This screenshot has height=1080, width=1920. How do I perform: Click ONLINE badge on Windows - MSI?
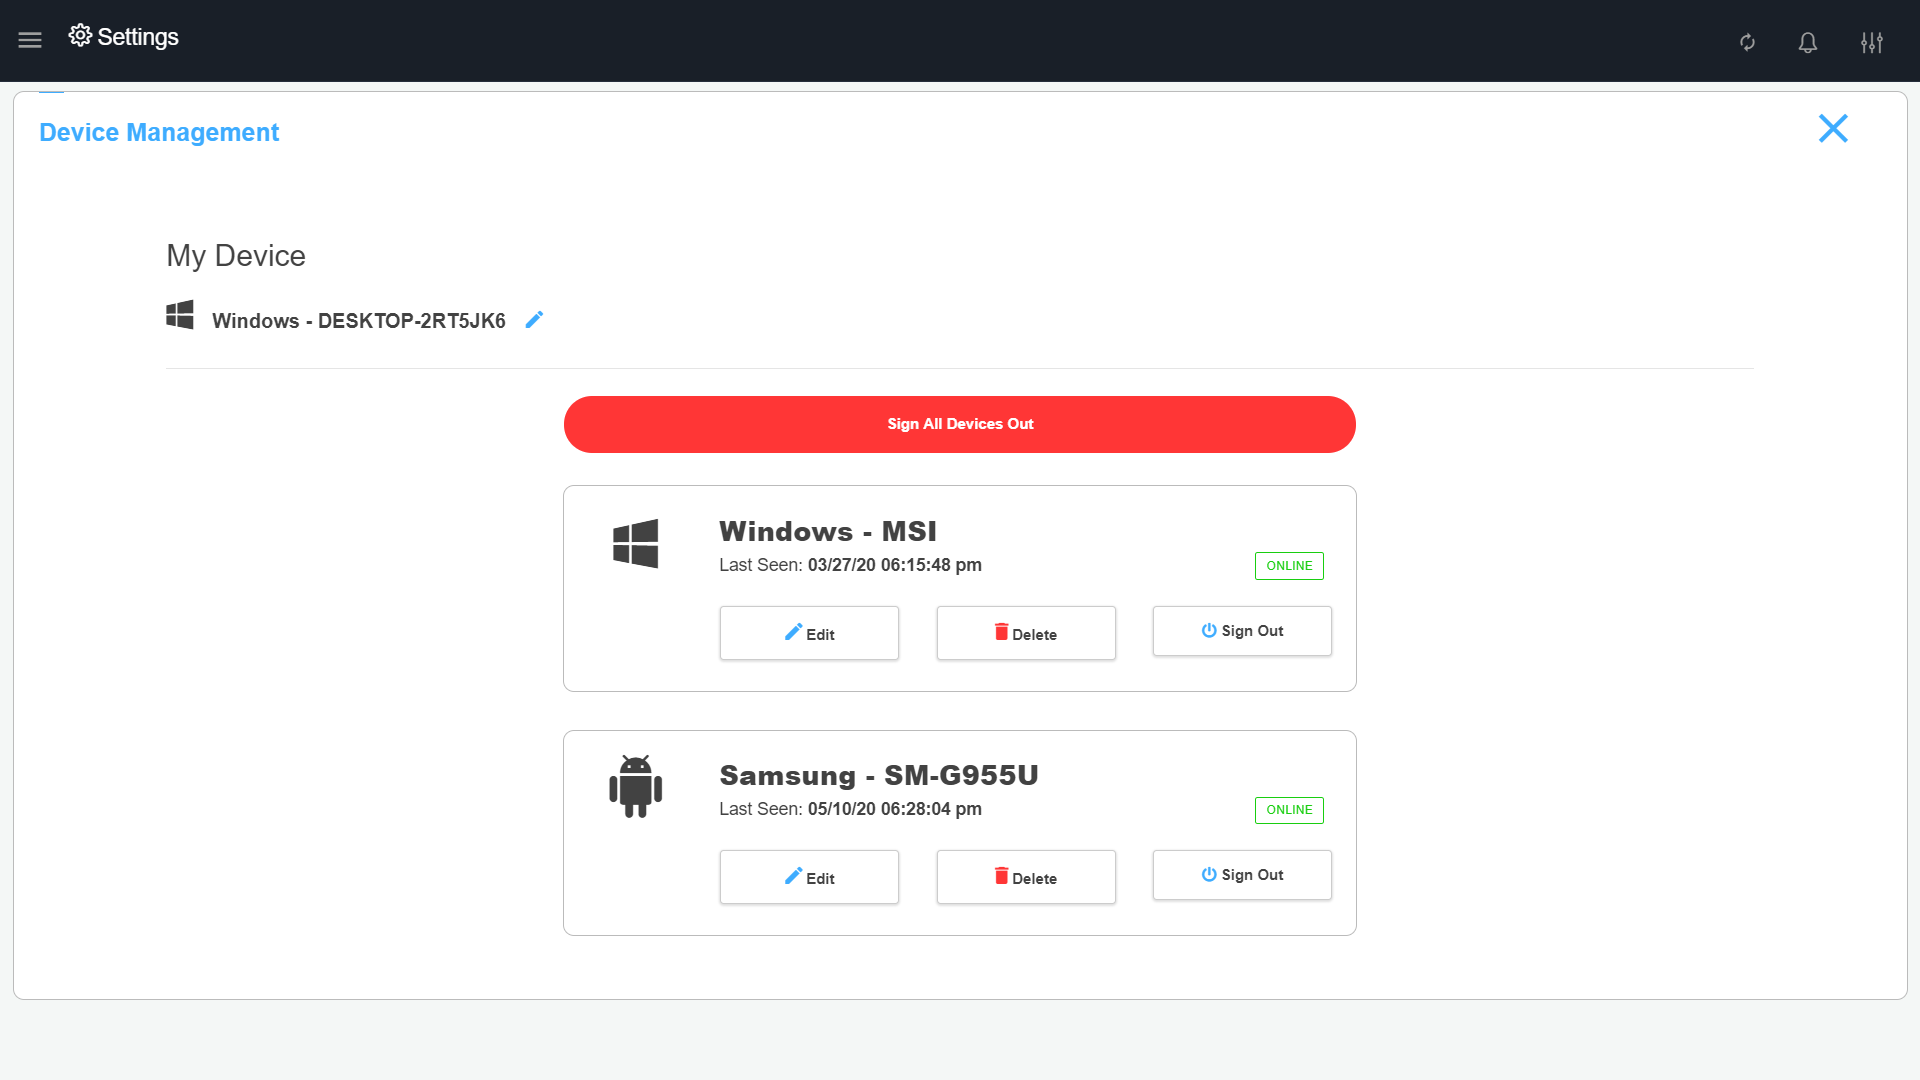click(x=1289, y=566)
